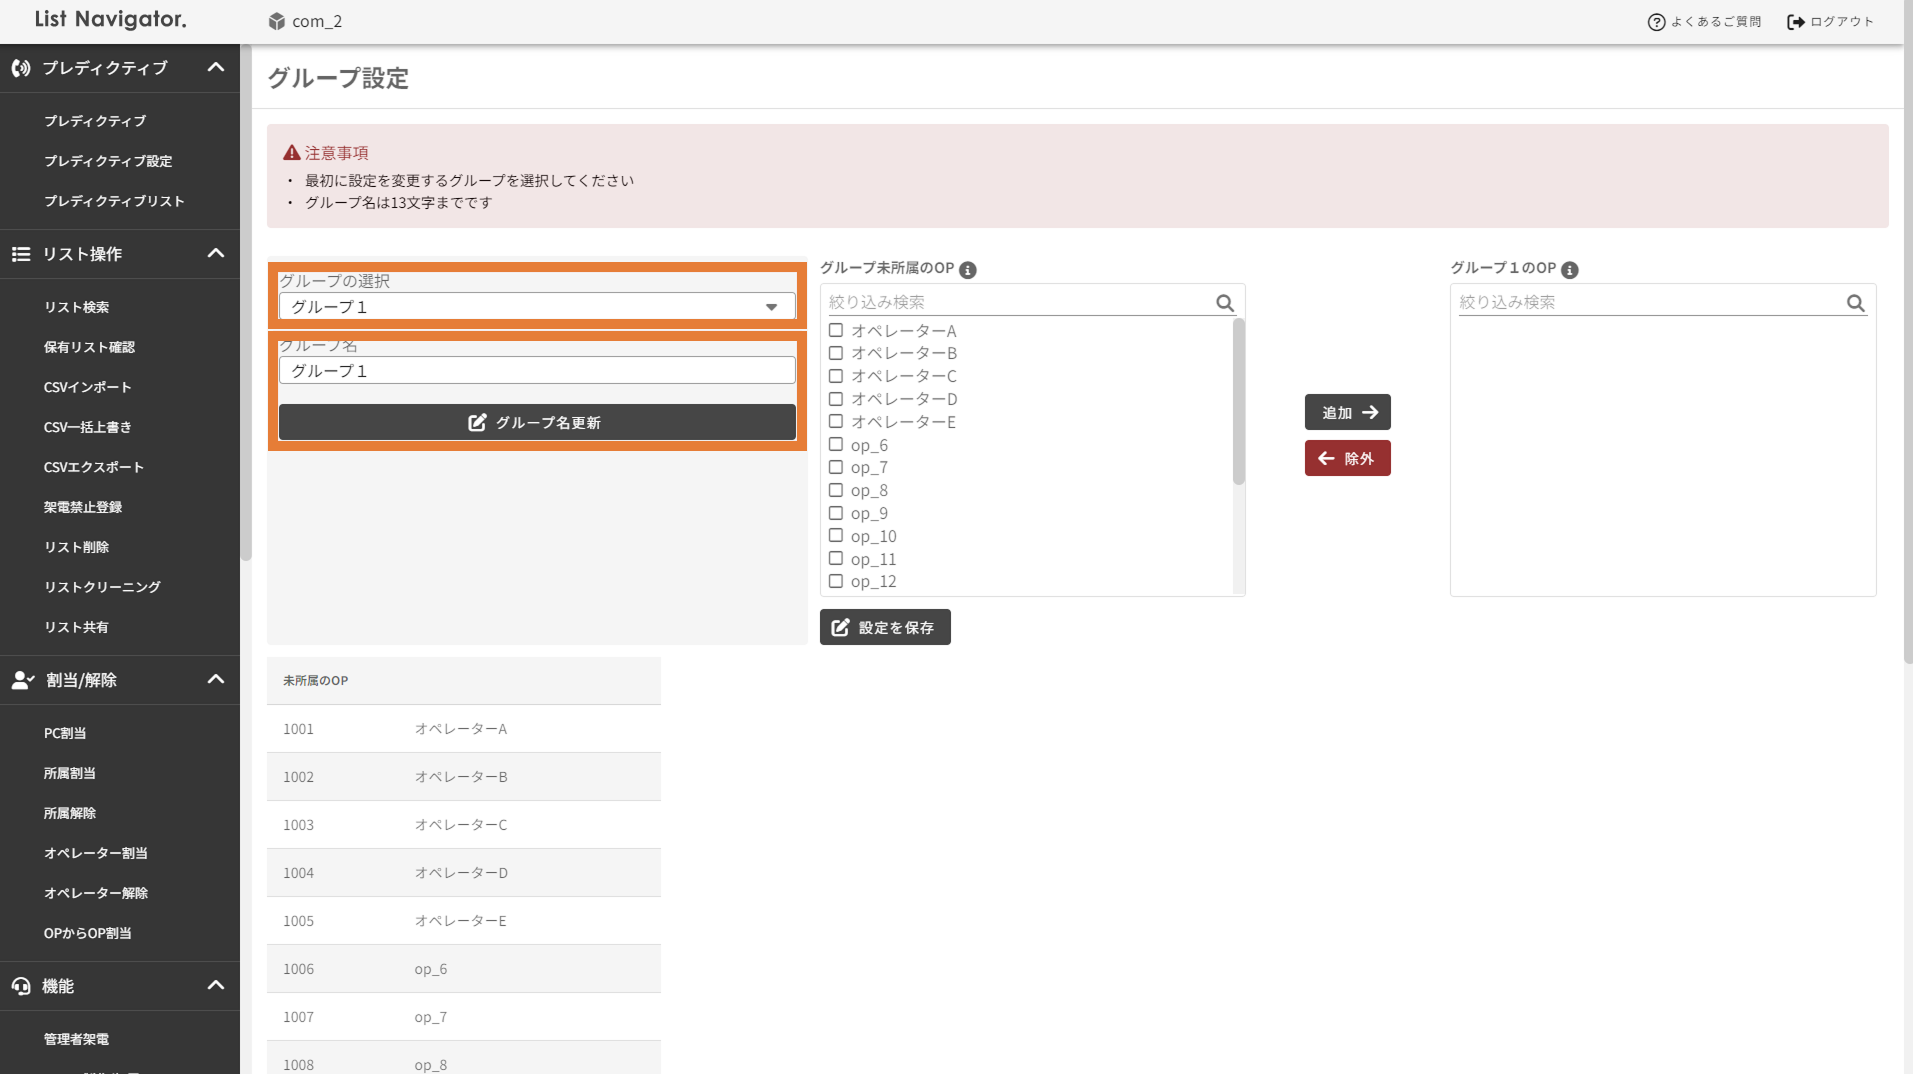The height and width of the screenshot is (1074, 1913).
Task: Check the オペレーターA checkbox
Action: click(836, 331)
